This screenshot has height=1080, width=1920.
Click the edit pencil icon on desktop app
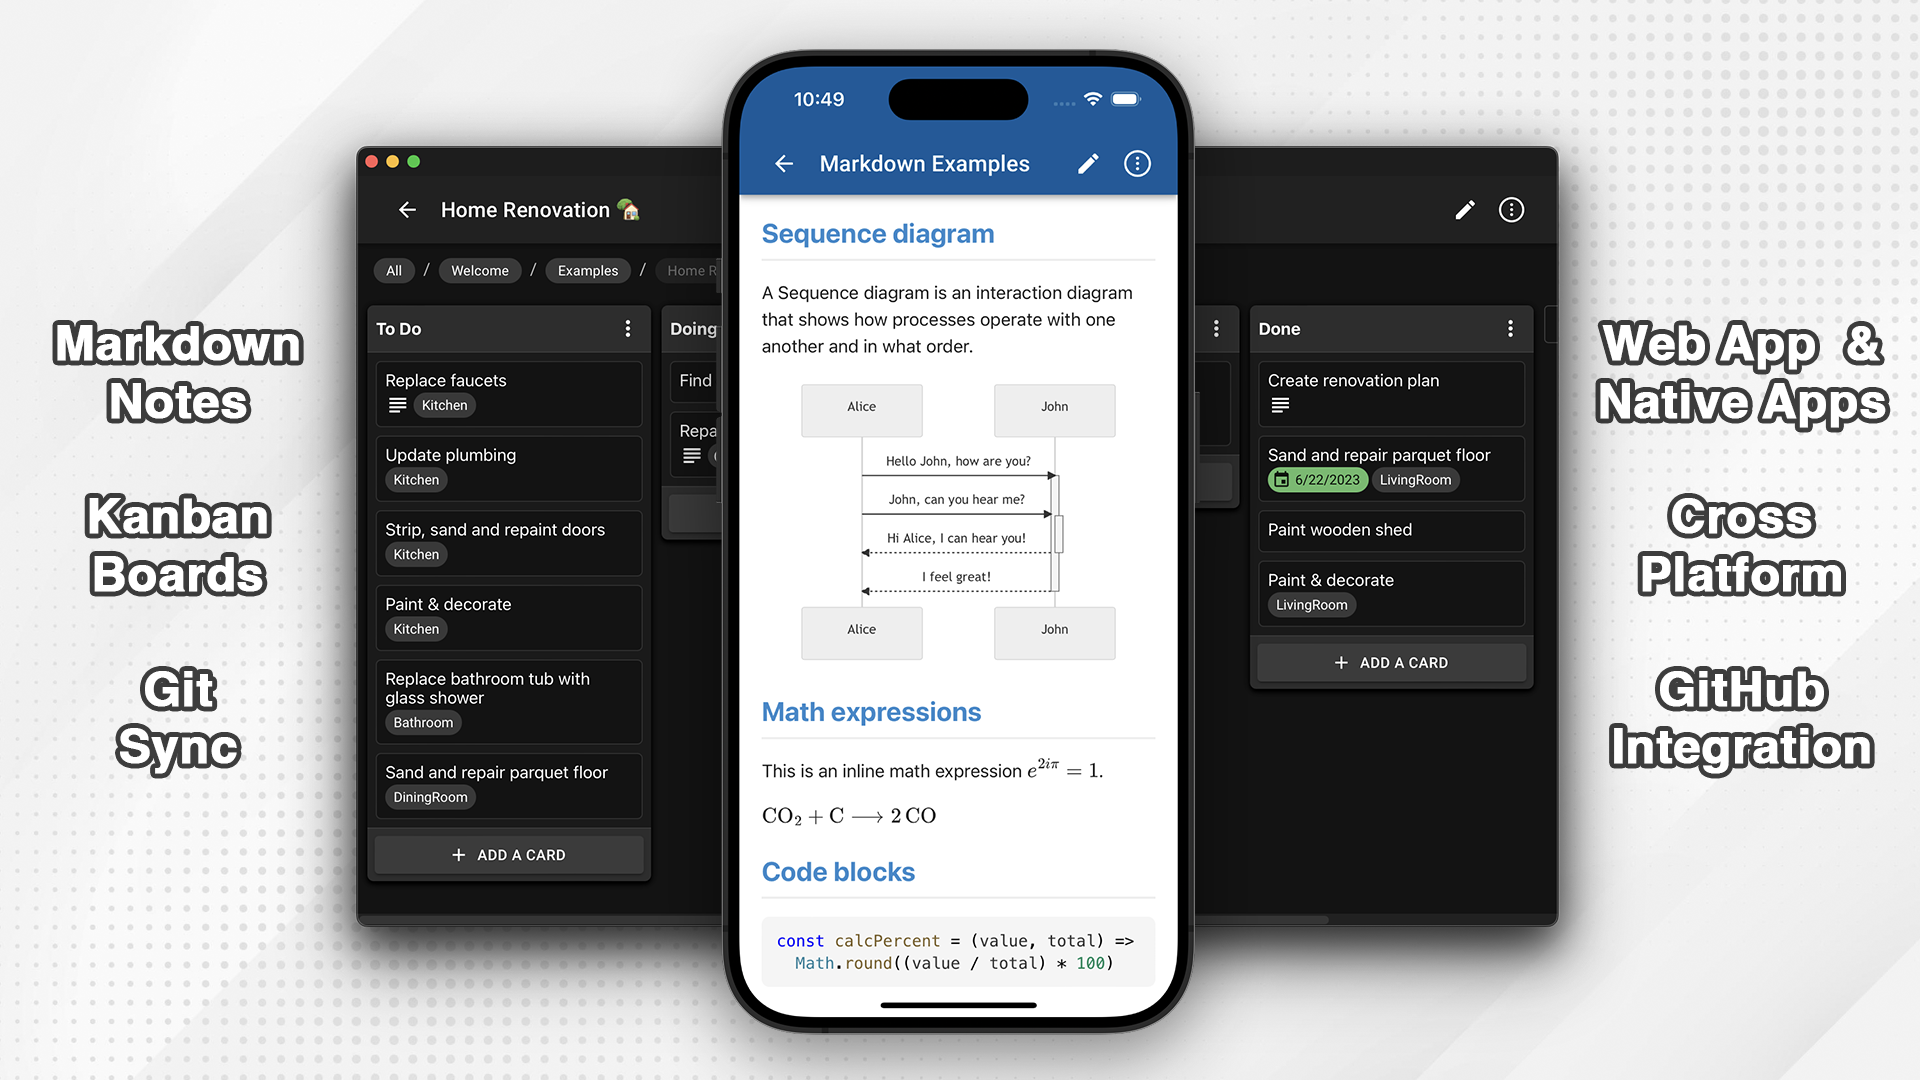click(x=1465, y=210)
